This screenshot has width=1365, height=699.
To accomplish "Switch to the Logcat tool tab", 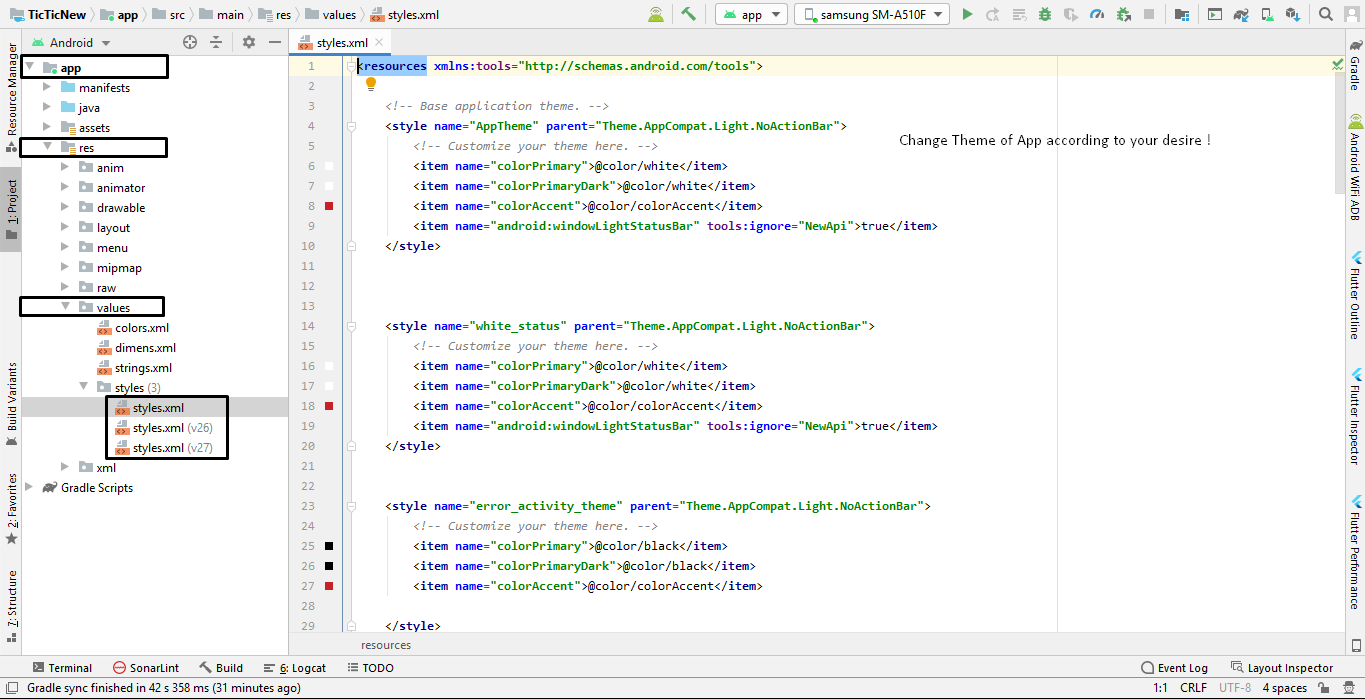I will (x=294, y=668).
